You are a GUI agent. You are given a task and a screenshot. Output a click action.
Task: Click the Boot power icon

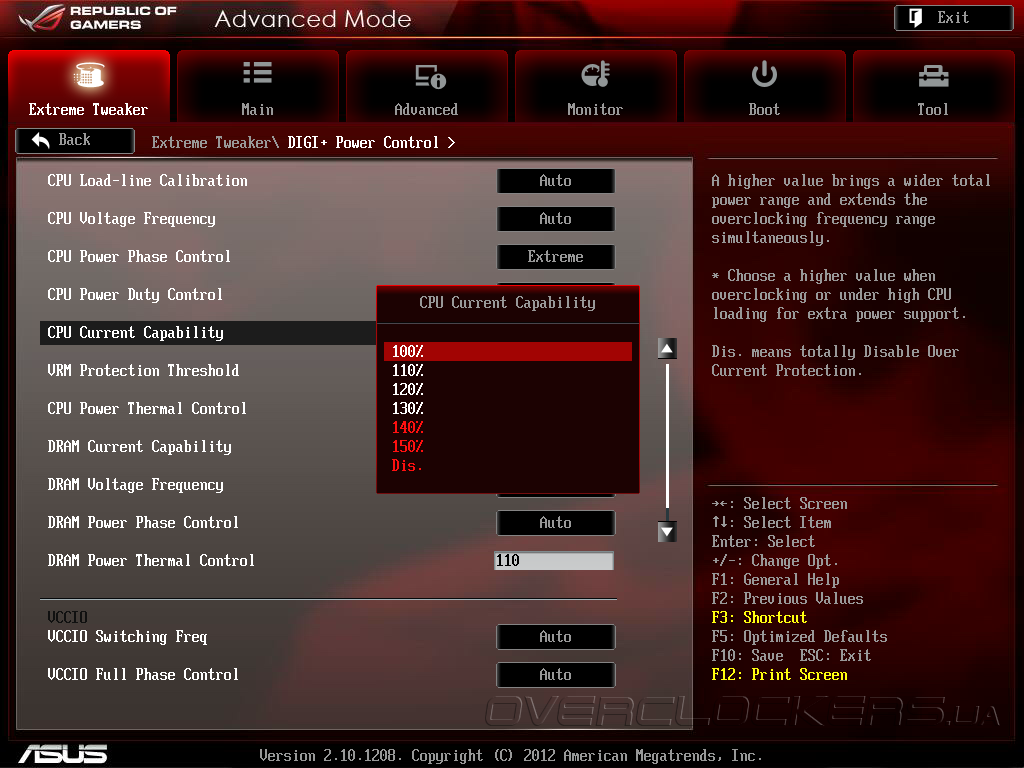[764, 74]
